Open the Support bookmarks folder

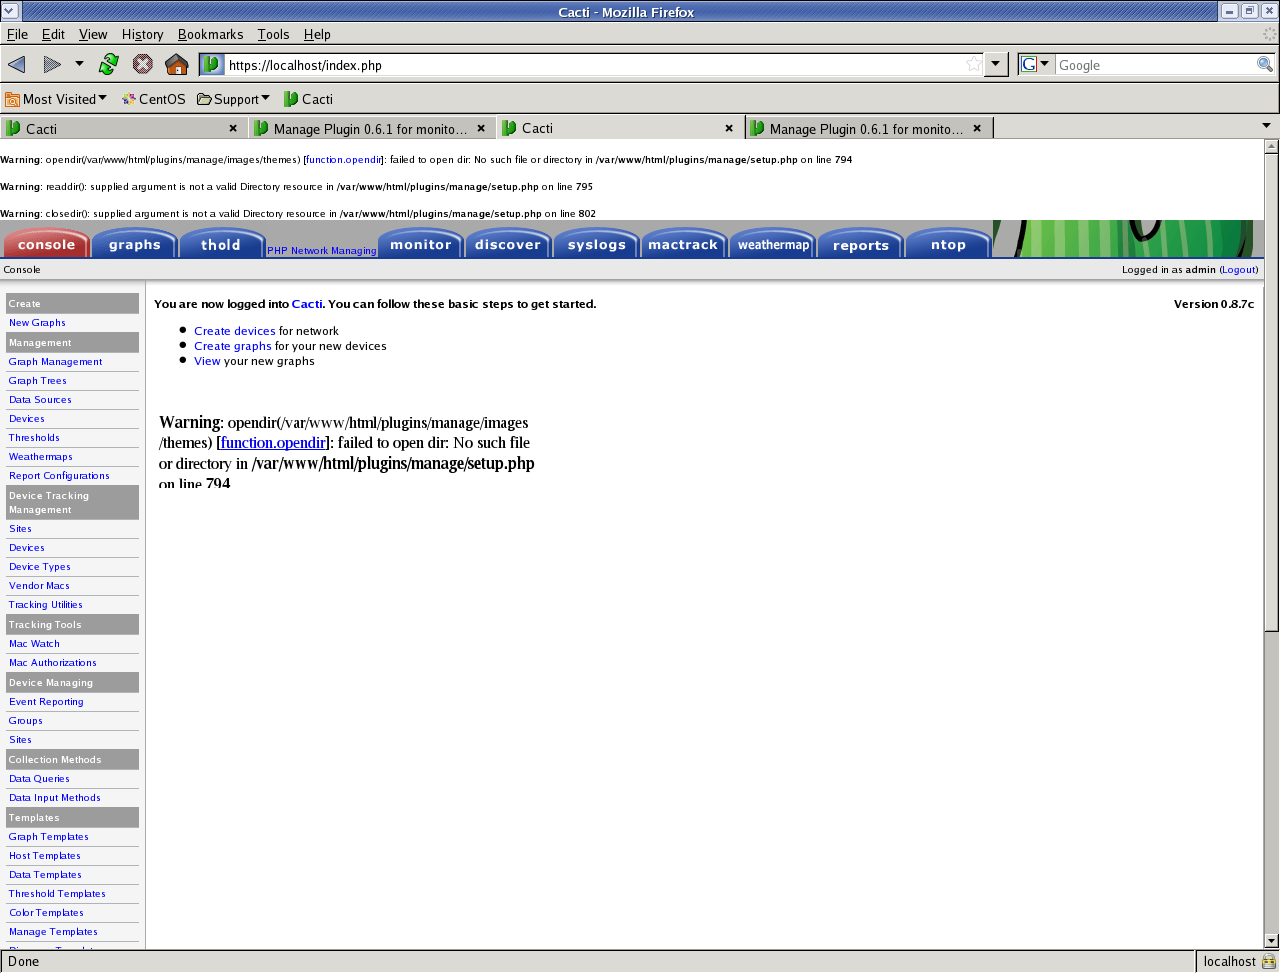pyautogui.click(x=234, y=99)
